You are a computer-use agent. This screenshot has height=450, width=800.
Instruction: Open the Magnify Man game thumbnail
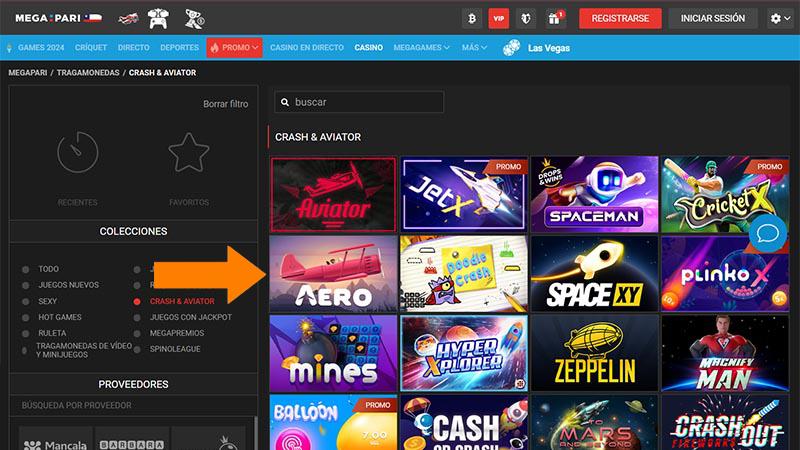pyautogui.click(x=725, y=353)
